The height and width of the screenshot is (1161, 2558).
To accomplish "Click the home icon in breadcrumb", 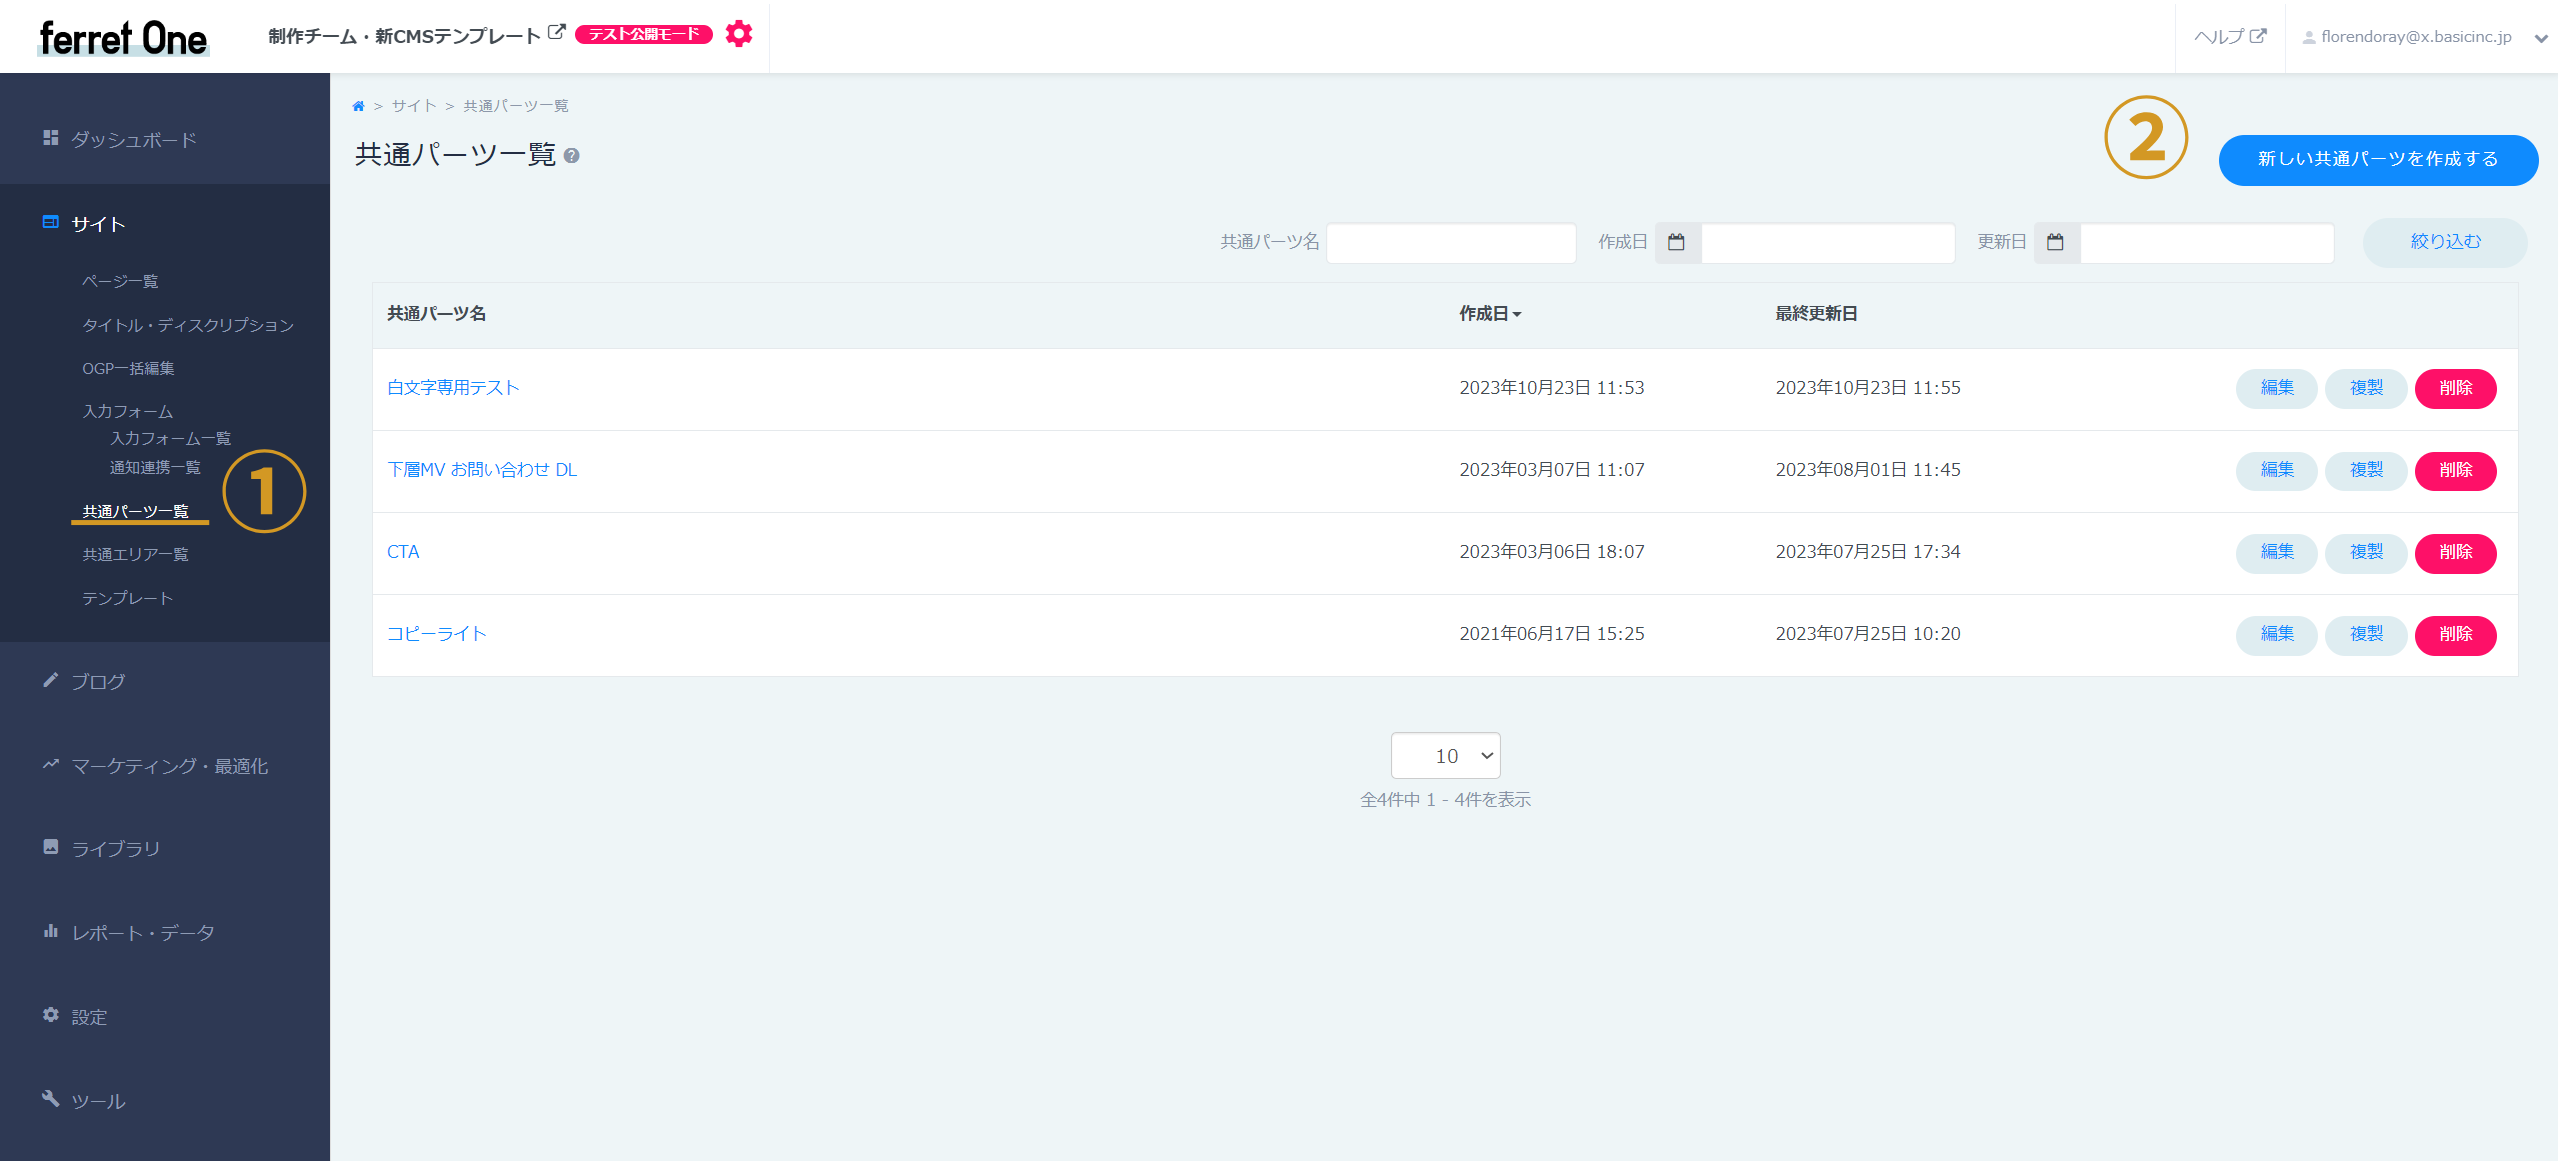I will (x=358, y=106).
